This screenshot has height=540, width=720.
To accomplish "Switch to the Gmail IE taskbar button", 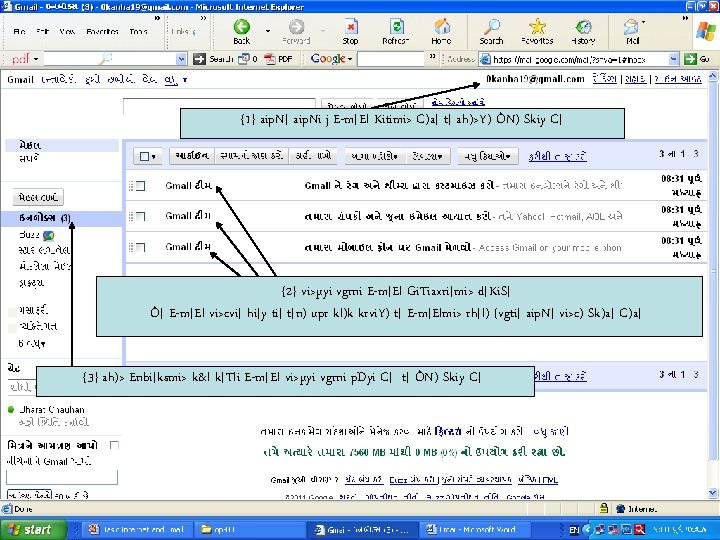I will tap(363, 529).
